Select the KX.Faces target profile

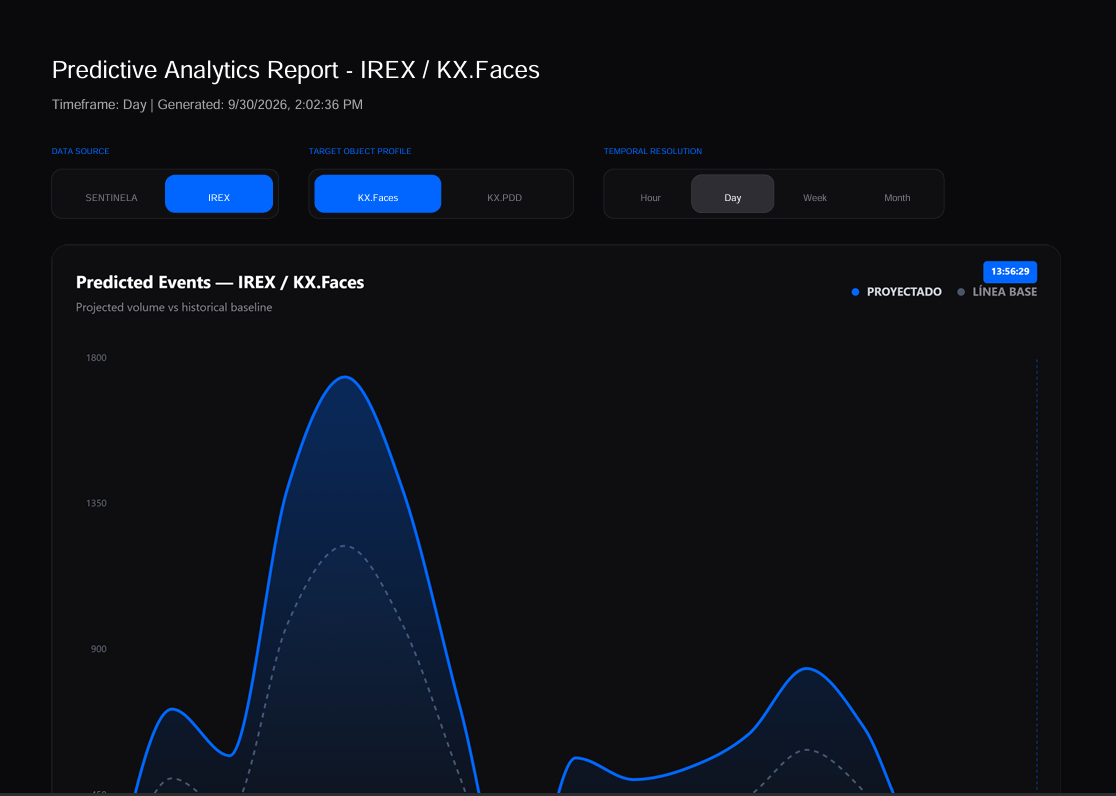coord(378,194)
